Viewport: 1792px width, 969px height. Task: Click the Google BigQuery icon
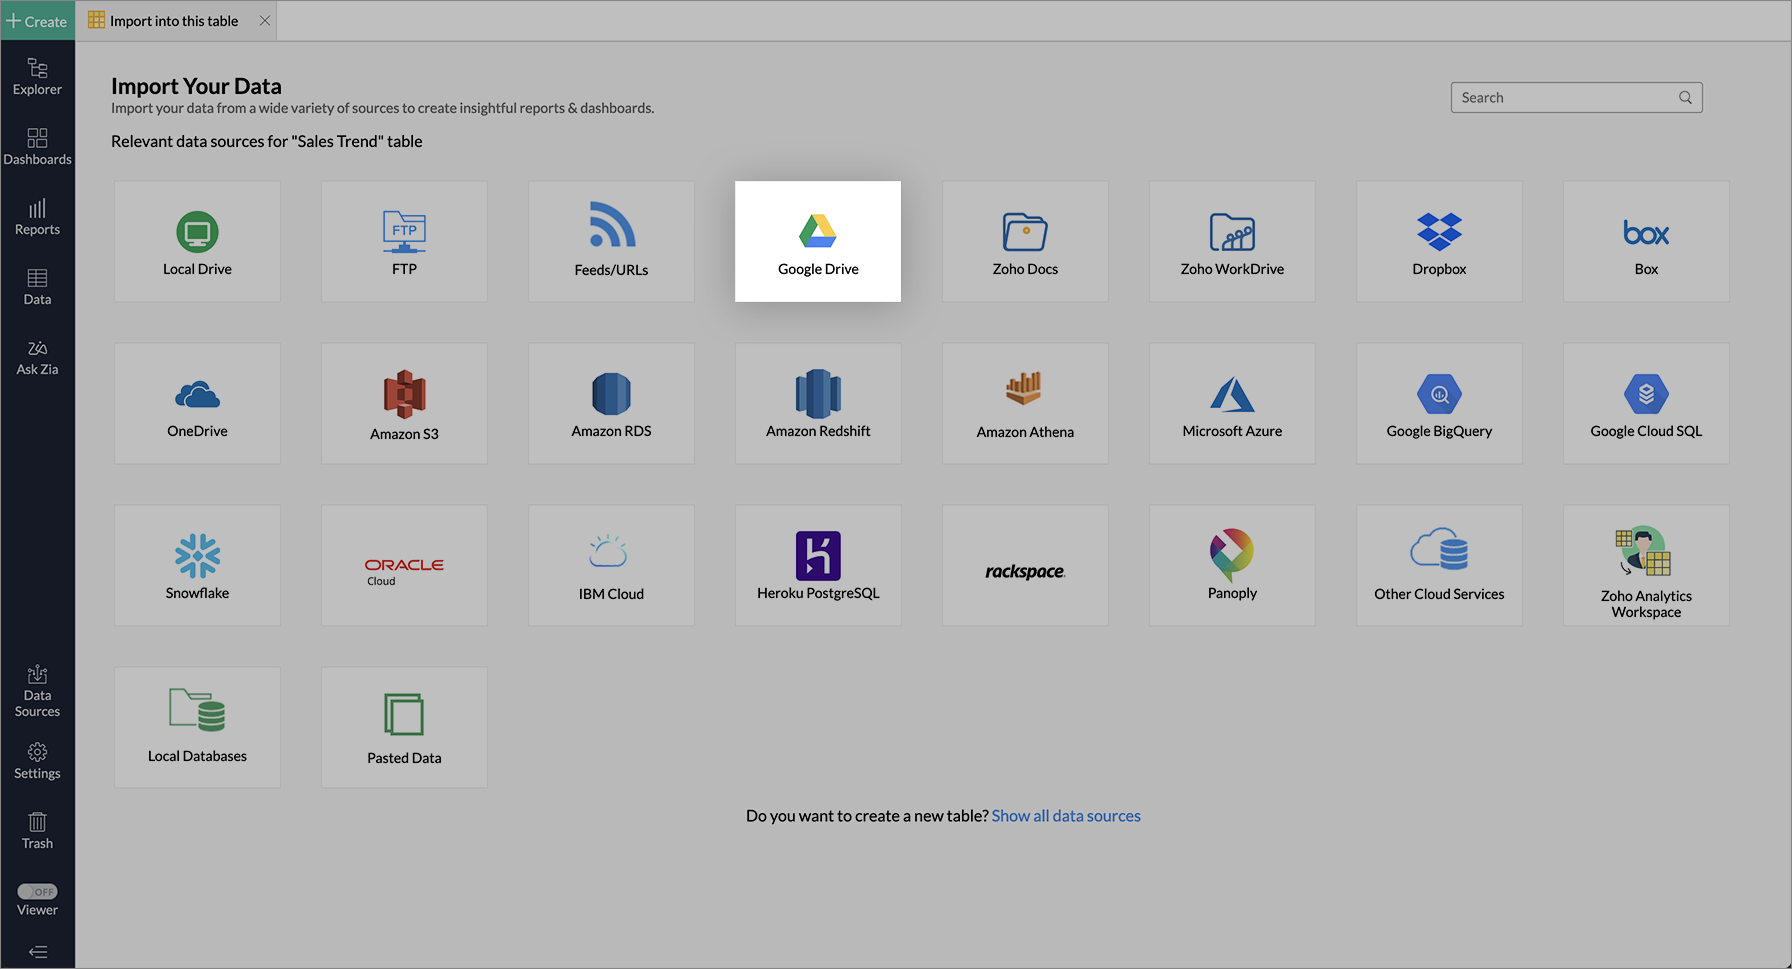(x=1438, y=394)
